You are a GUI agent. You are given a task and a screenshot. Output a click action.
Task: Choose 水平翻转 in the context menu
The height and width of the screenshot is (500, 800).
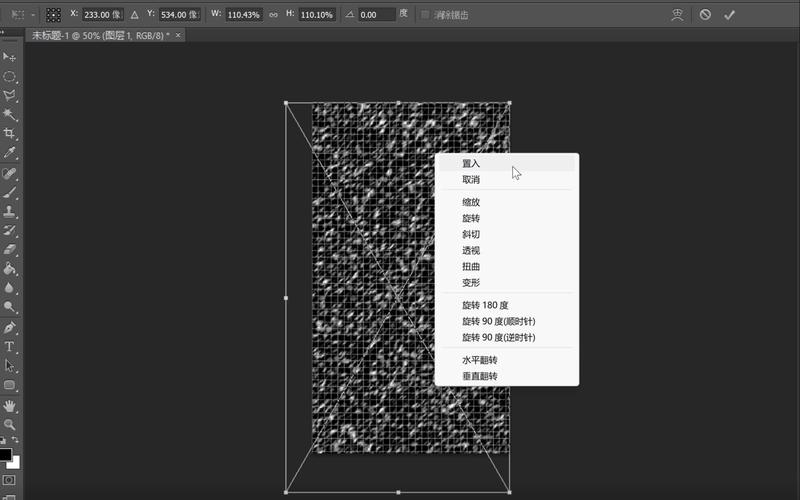click(507, 360)
